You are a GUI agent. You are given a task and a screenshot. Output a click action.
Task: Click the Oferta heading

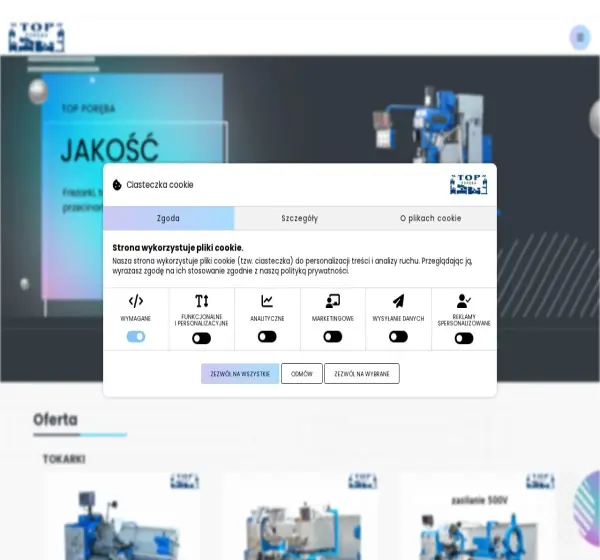55,420
